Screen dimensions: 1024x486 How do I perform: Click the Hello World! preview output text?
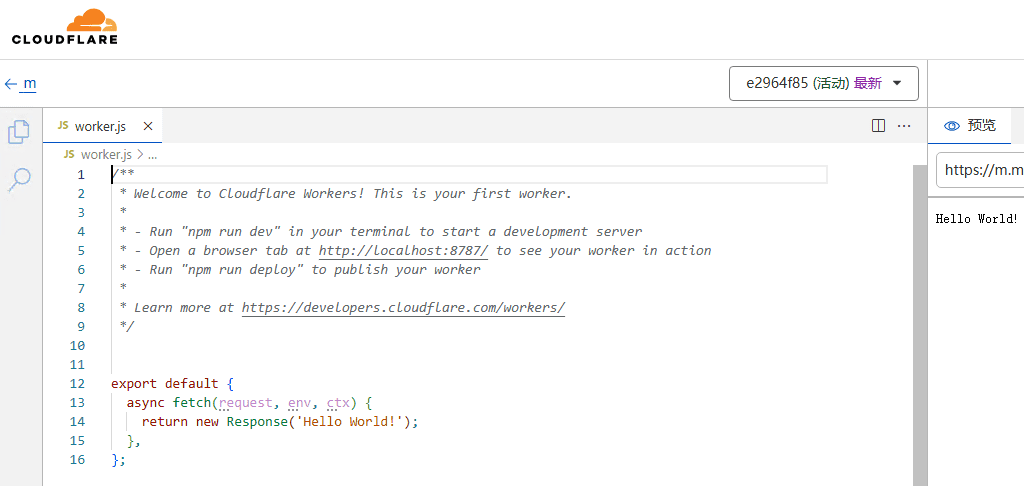click(x=976, y=218)
